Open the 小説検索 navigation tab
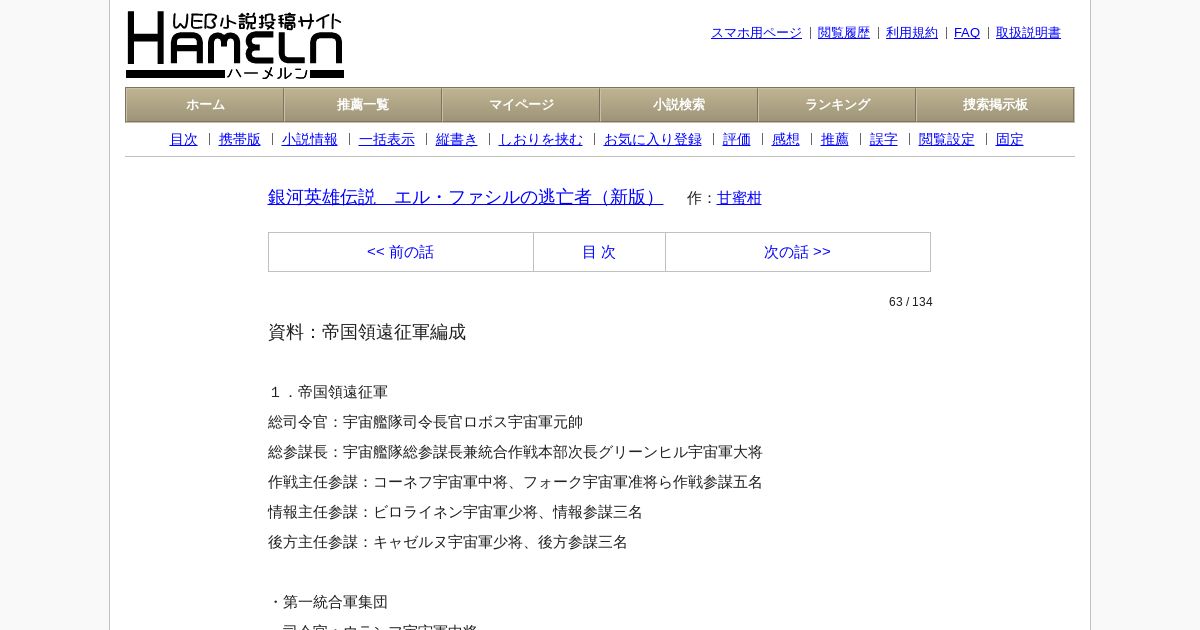Image resolution: width=1200 pixels, height=630 pixels. [x=679, y=105]
